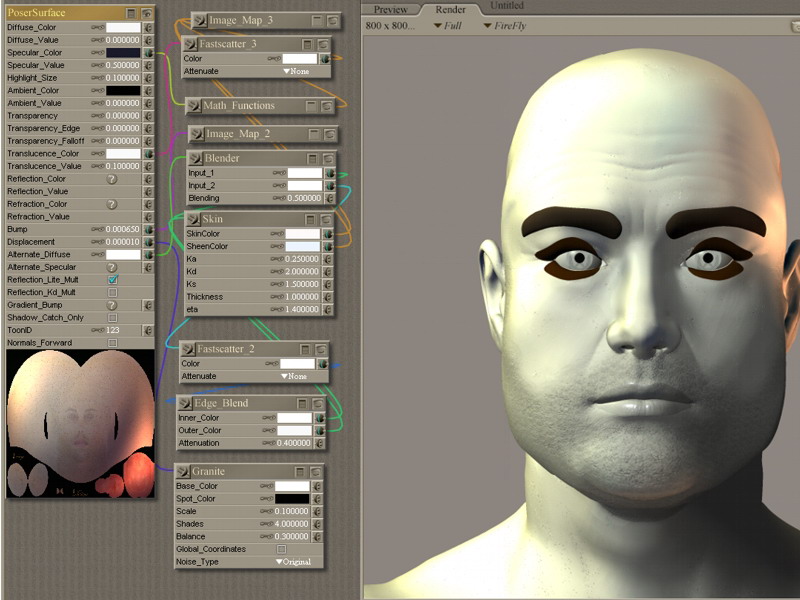The width and height of the screenshot is (800, 600).
Task: Open the FireFly render engine dropdown
Action: 506,25
